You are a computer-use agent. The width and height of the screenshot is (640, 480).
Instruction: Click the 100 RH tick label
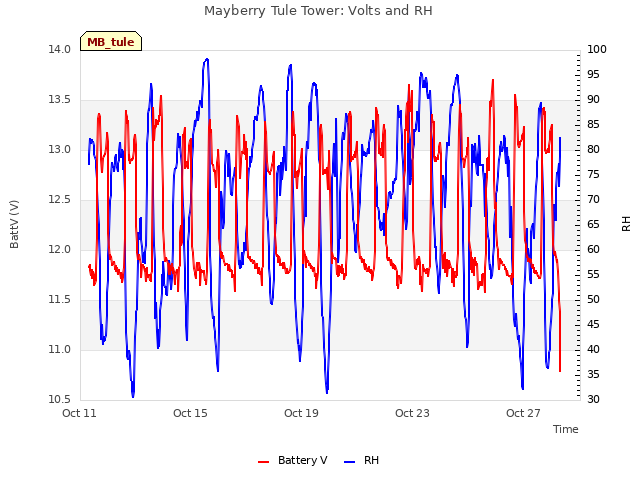tap(596, 49)
